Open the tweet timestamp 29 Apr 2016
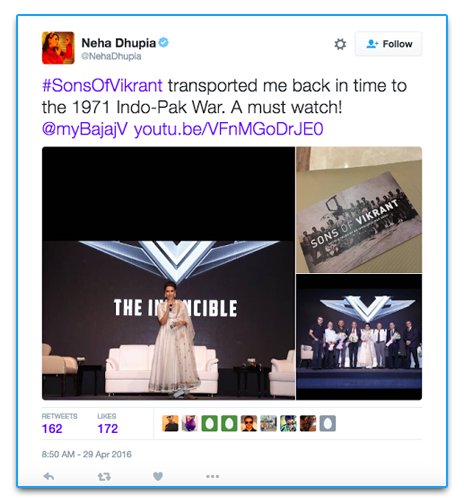The image size is (464, 500). (x=87, y=454)
